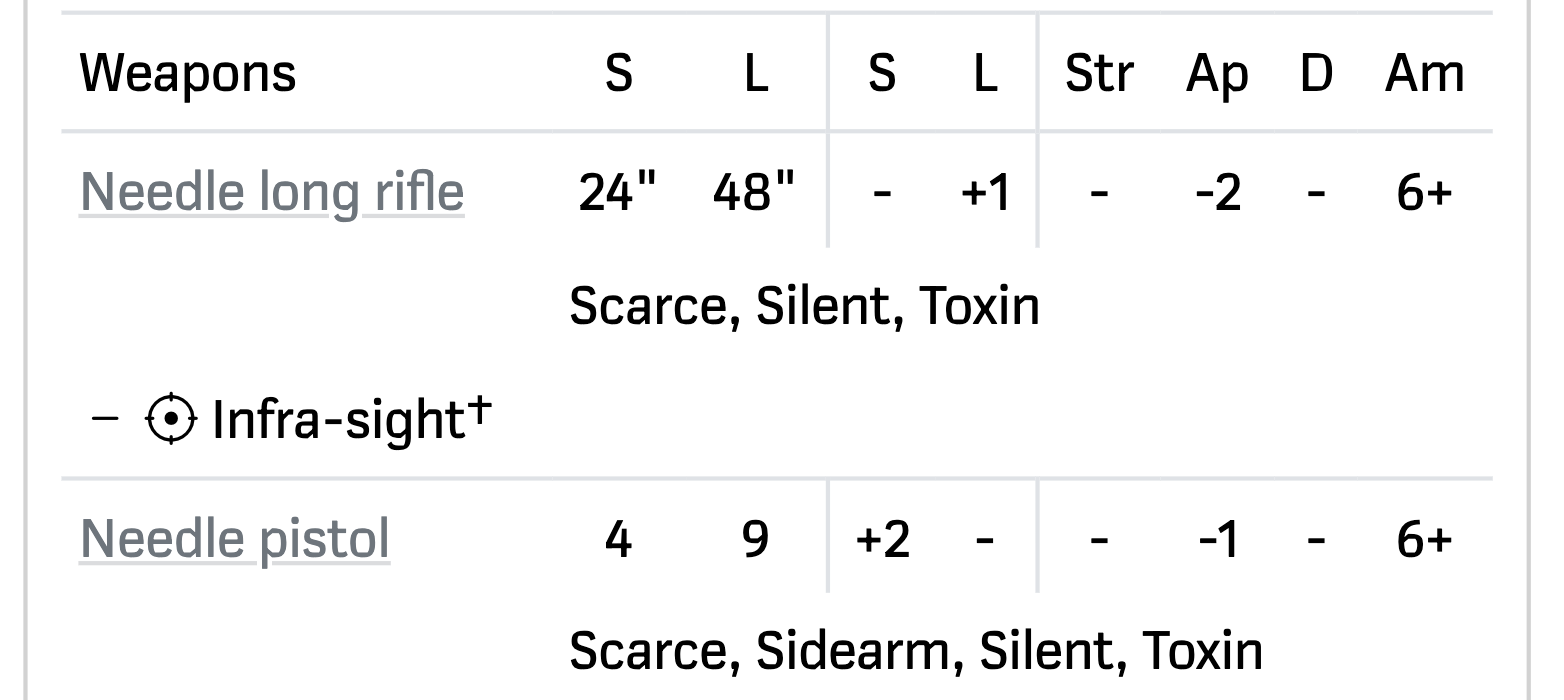Select the Needle pistol long range value 9
This screenshot has height=700, width=1564.
(x=755, y=540)
